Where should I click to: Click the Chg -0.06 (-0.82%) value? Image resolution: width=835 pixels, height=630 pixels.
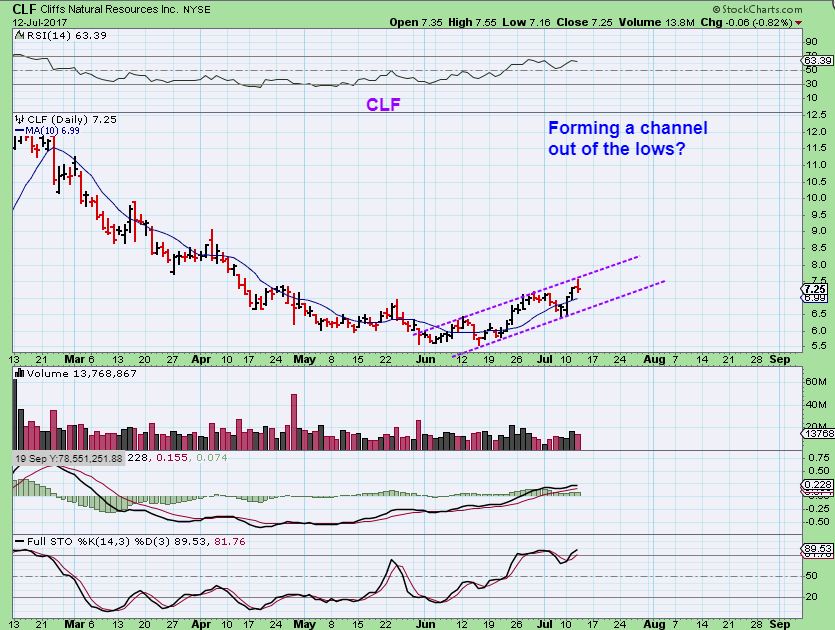747,22
